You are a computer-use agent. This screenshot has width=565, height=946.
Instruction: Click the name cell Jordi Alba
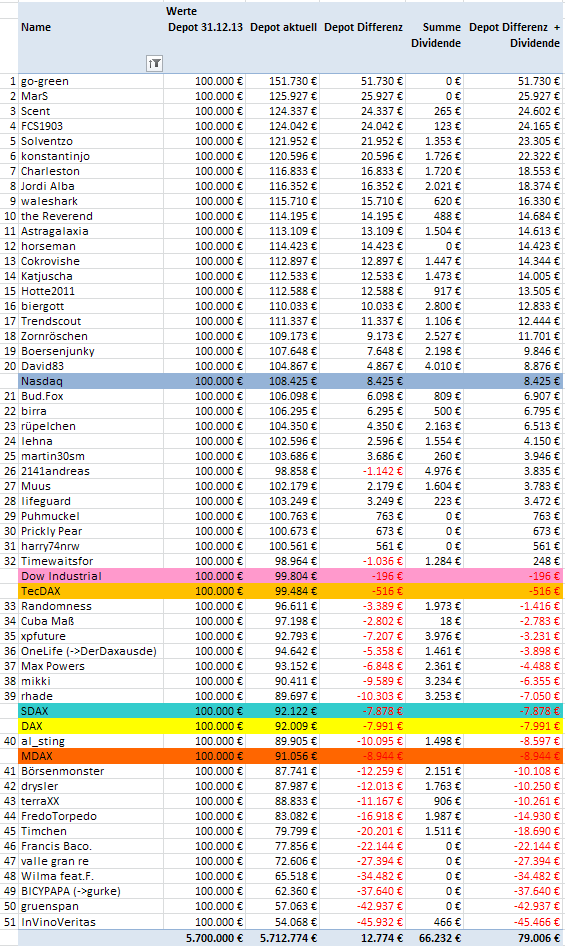(48, 186)
